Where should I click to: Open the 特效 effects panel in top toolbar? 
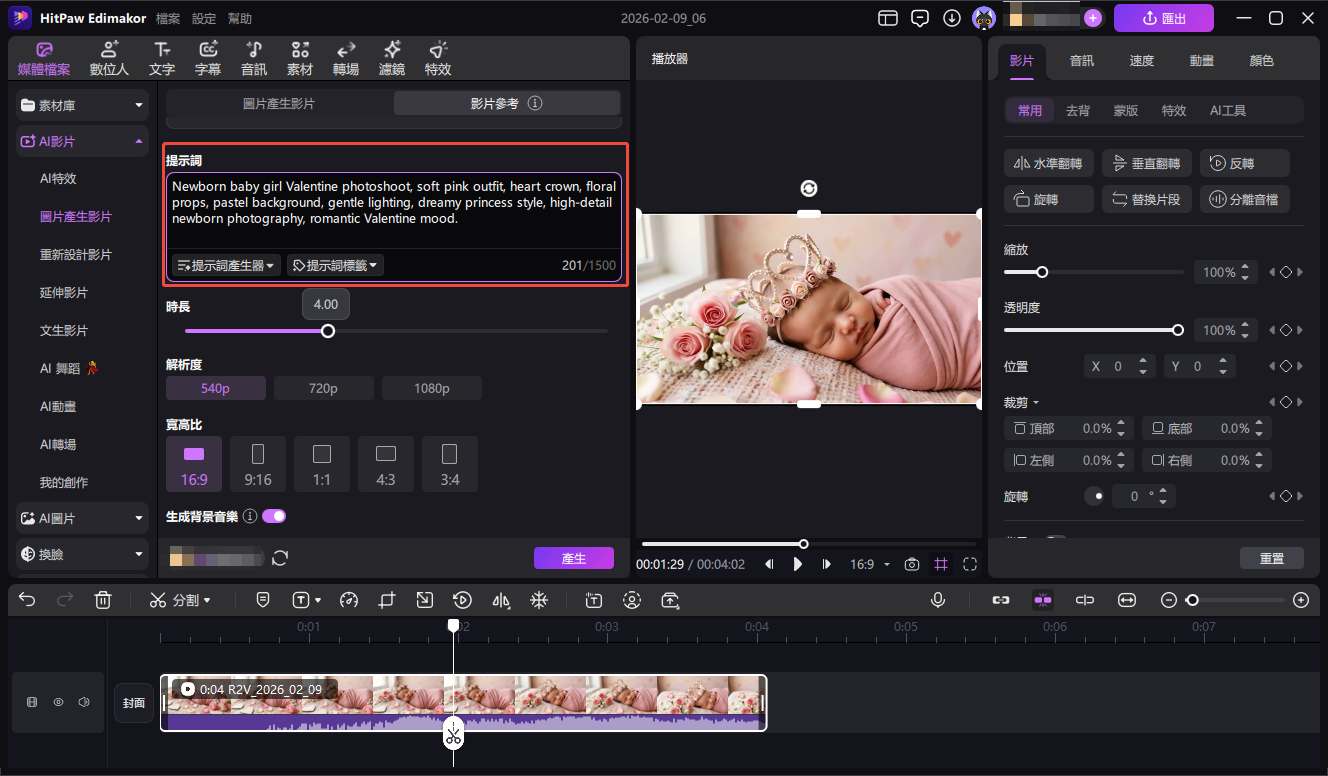pyautogui.click(x=437, y=58)
